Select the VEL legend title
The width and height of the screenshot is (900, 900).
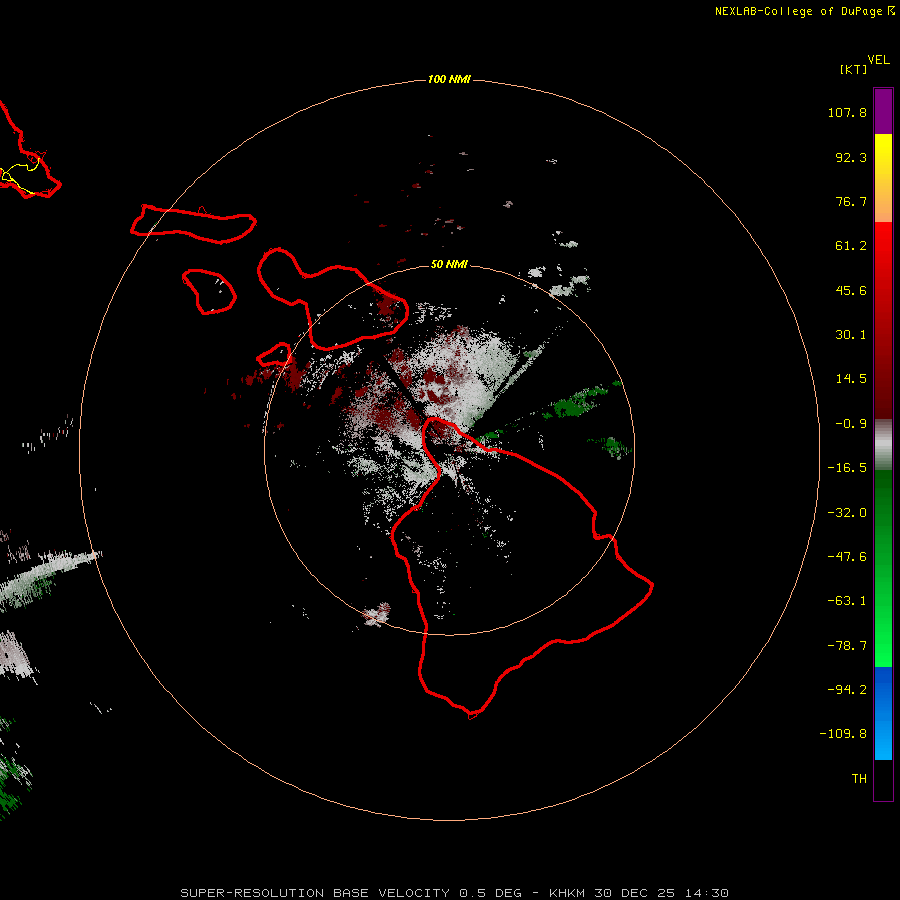879,60
